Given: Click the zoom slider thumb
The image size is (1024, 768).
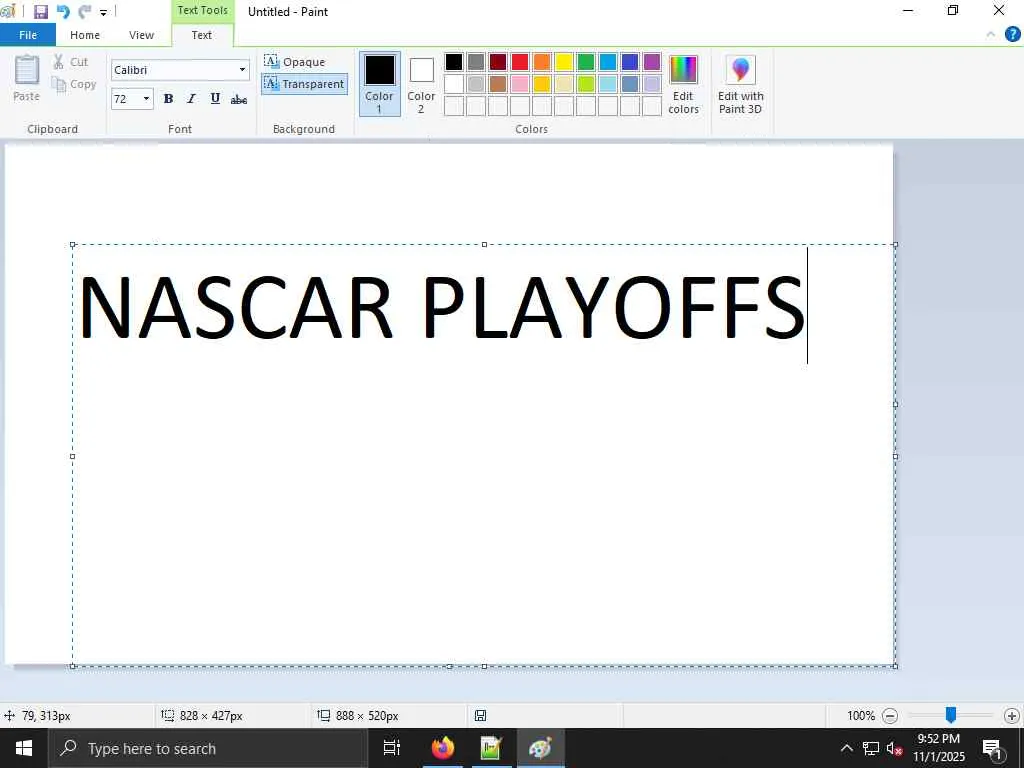Looking at the screenshot, I should click(x=951, y=716).
